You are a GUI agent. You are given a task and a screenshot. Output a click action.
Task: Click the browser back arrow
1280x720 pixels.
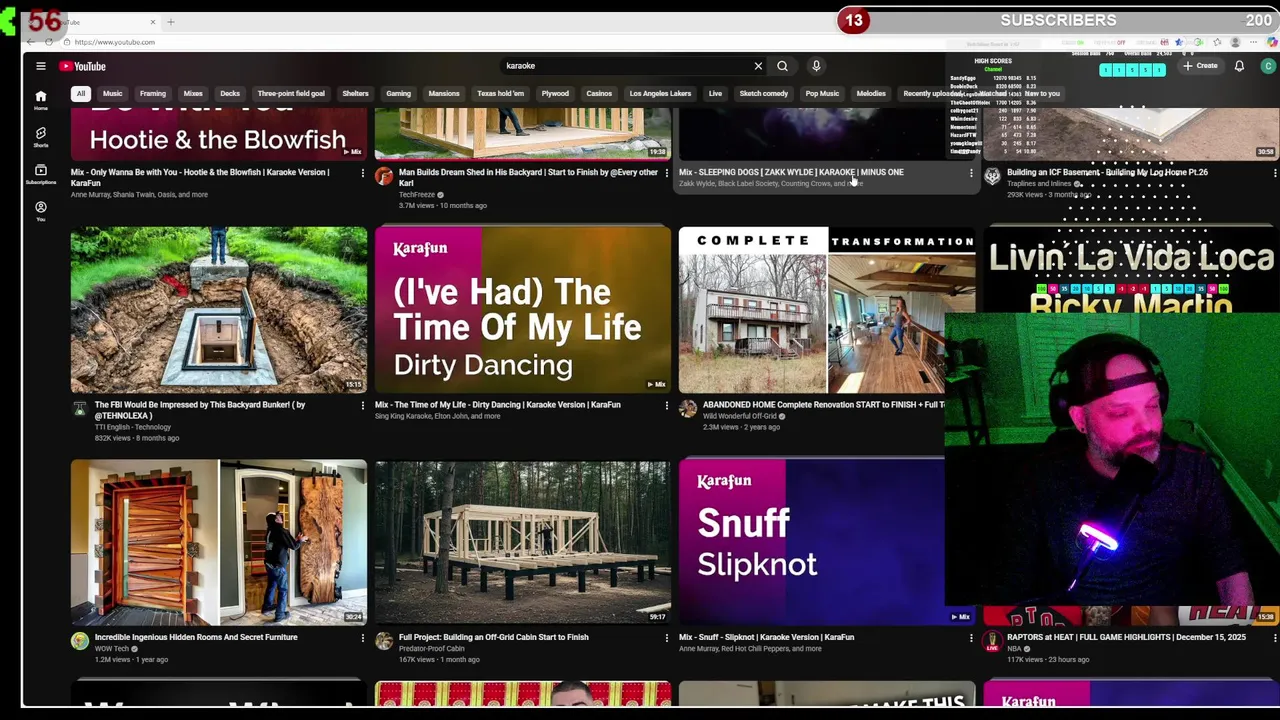coord(31,42)
